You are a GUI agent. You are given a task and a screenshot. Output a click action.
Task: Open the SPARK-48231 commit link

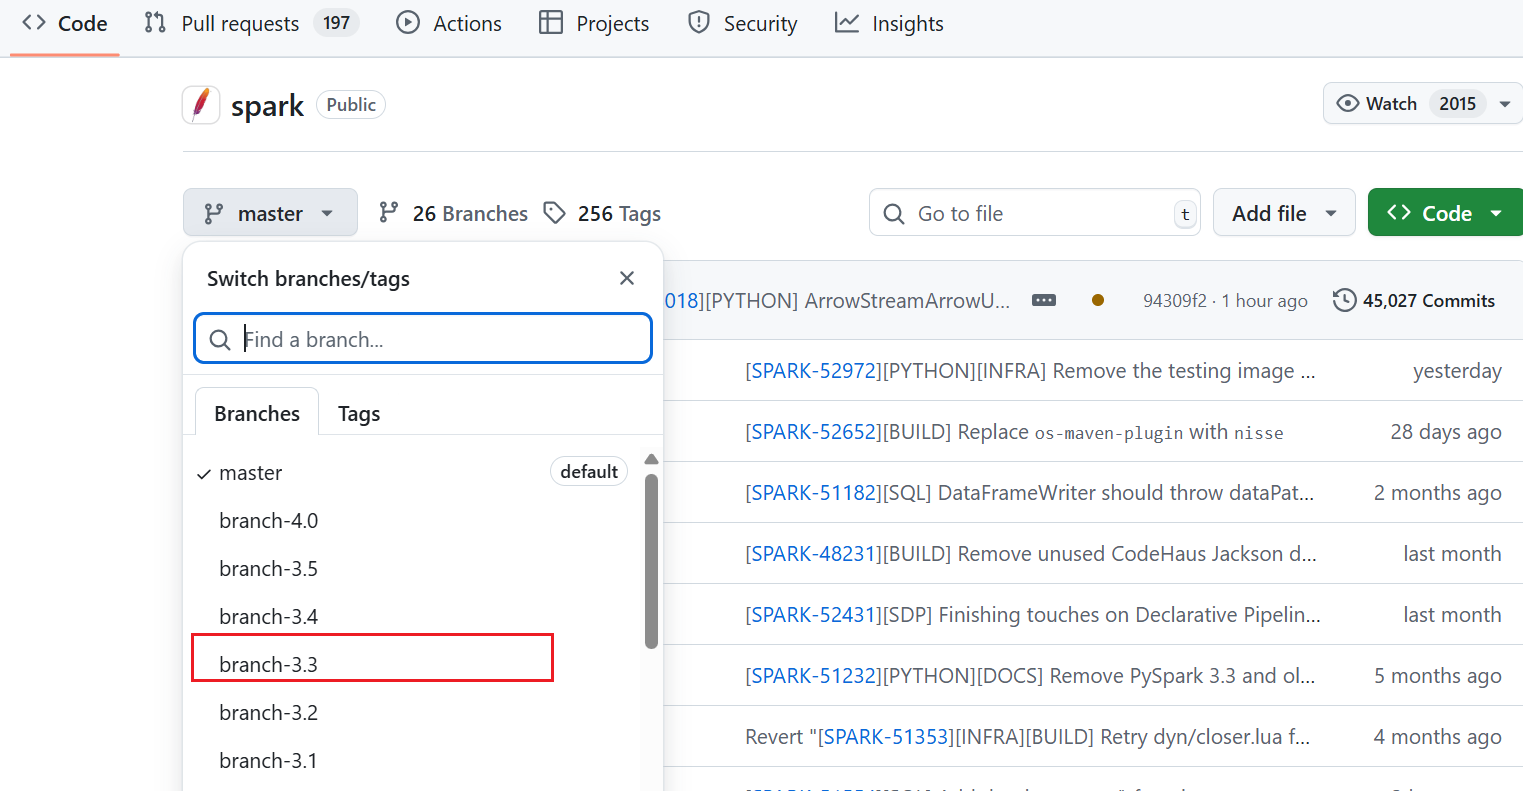coord(813,554)
